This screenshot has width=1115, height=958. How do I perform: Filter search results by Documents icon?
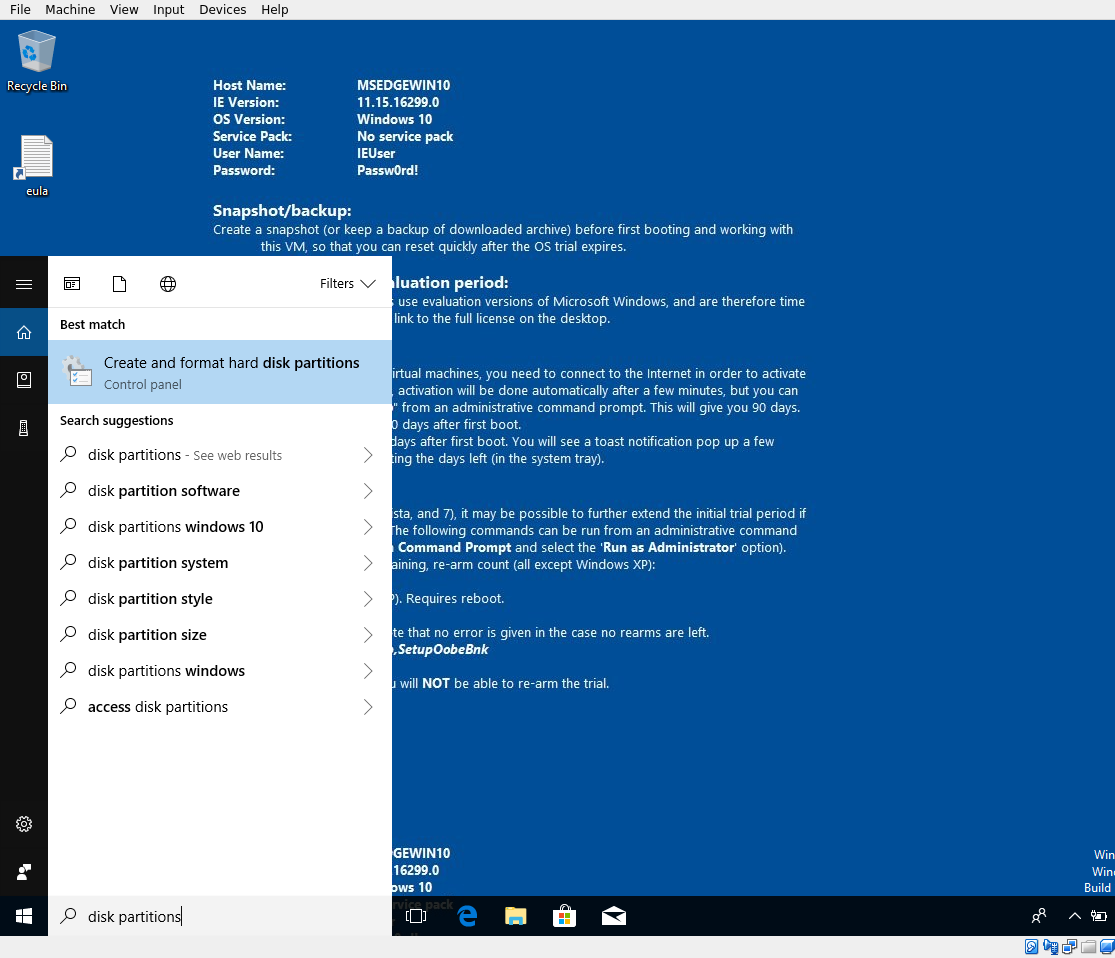(x=119, y=284)
